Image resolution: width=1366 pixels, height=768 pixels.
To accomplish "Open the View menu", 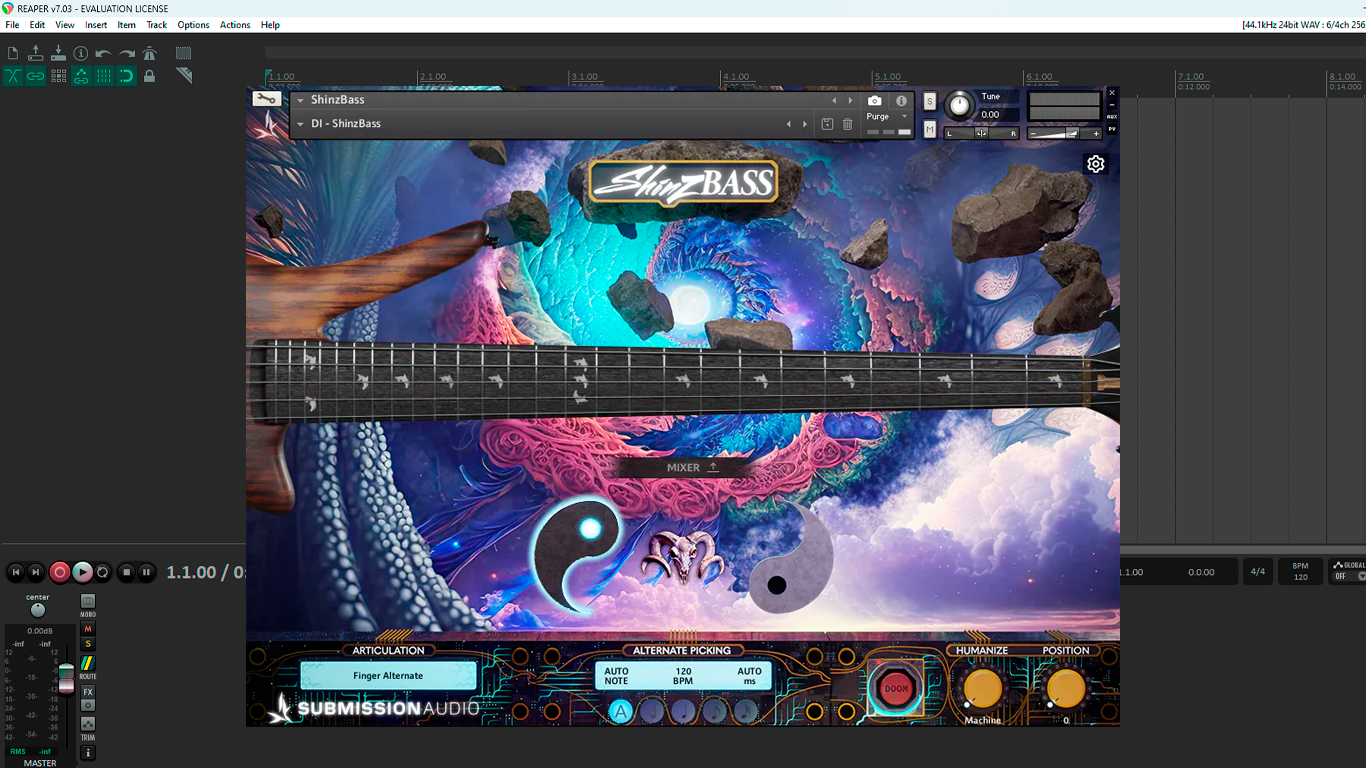I will pos(65,25).
